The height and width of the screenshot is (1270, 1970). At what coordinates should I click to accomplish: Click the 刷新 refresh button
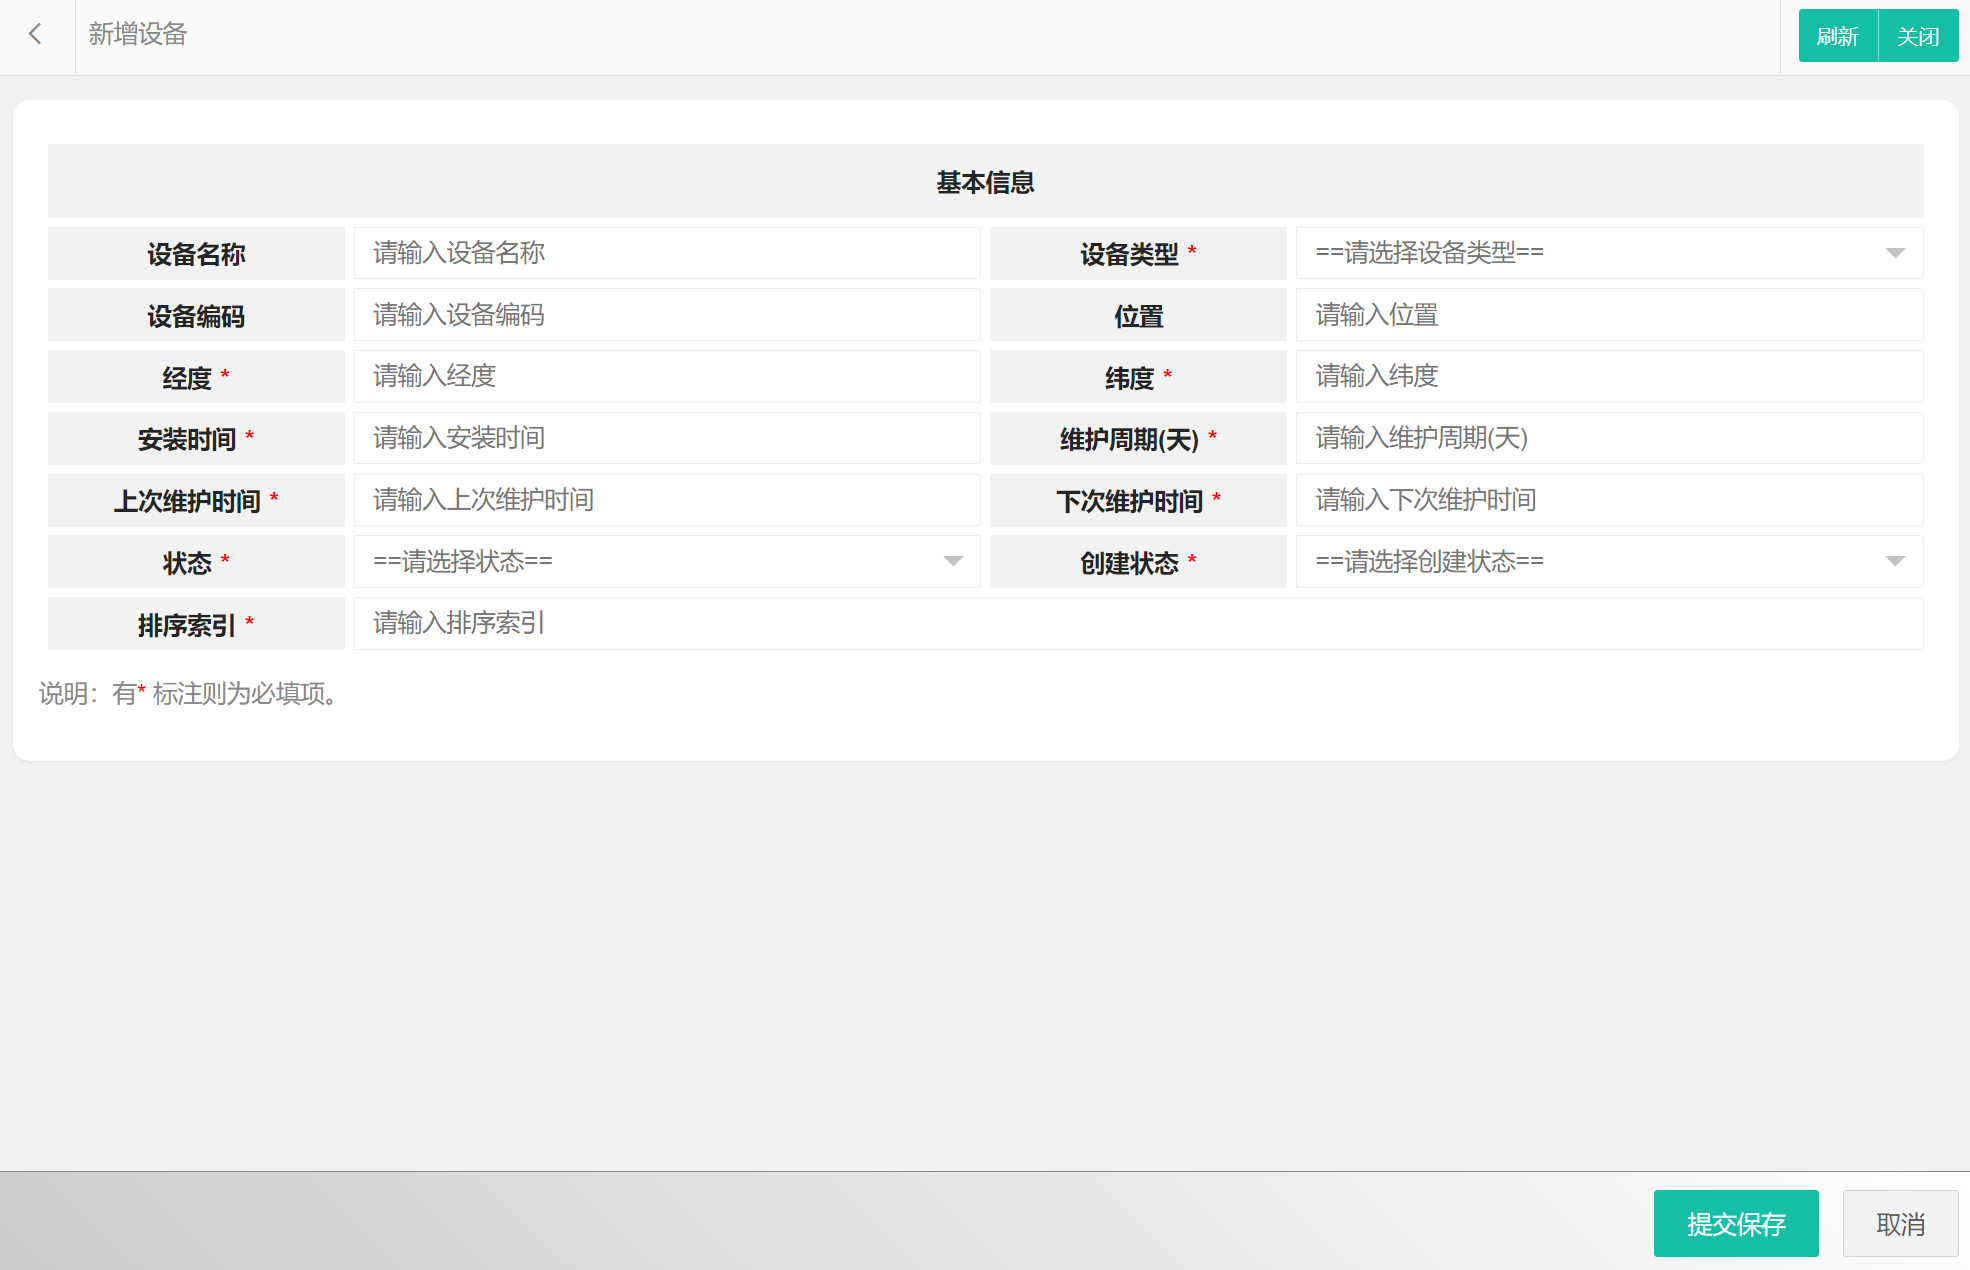1837,36
